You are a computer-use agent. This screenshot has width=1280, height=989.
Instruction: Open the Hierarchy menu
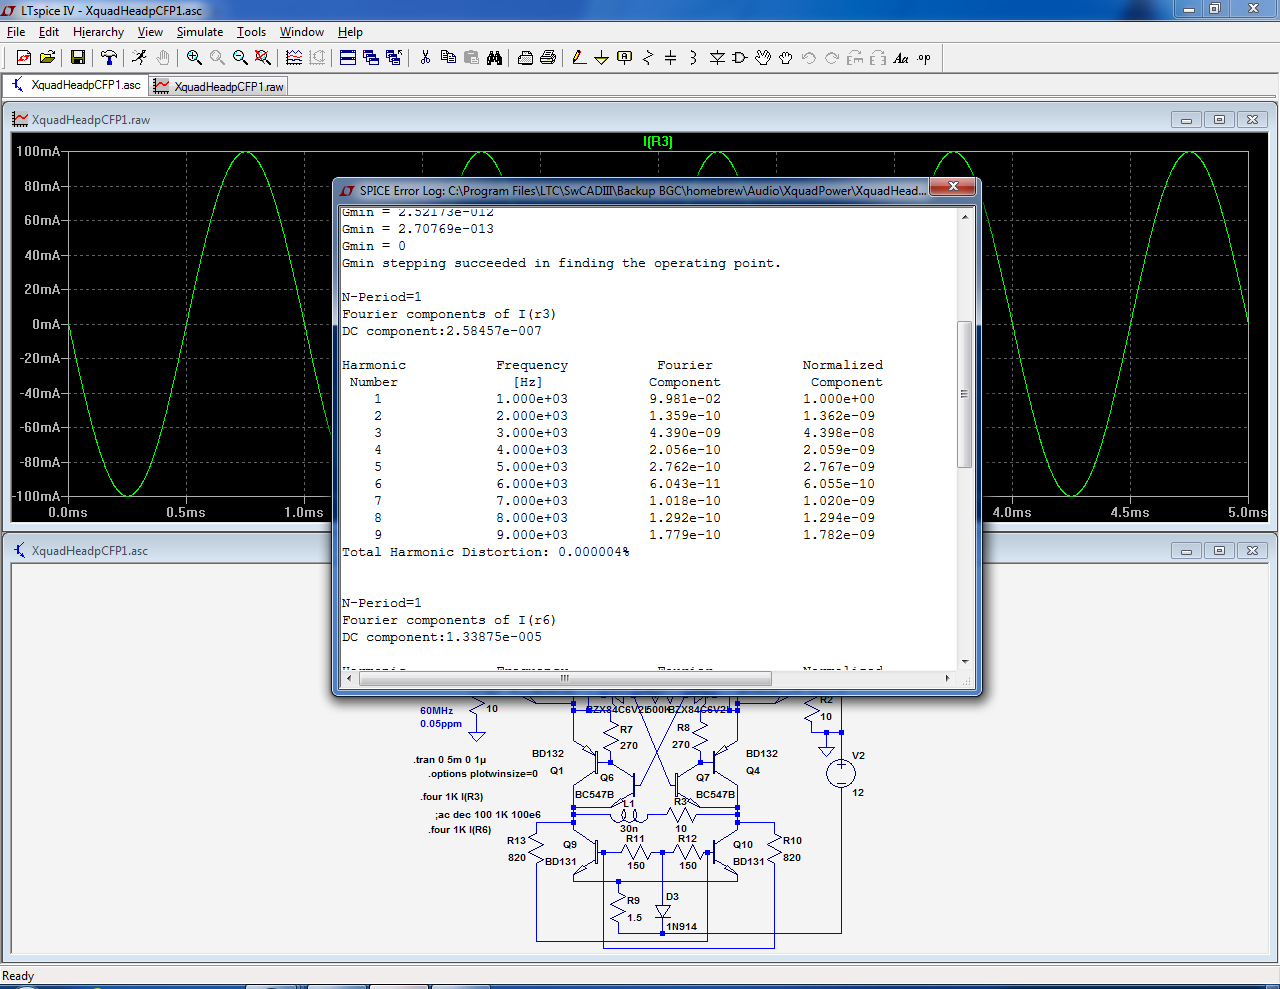[98, 32]
